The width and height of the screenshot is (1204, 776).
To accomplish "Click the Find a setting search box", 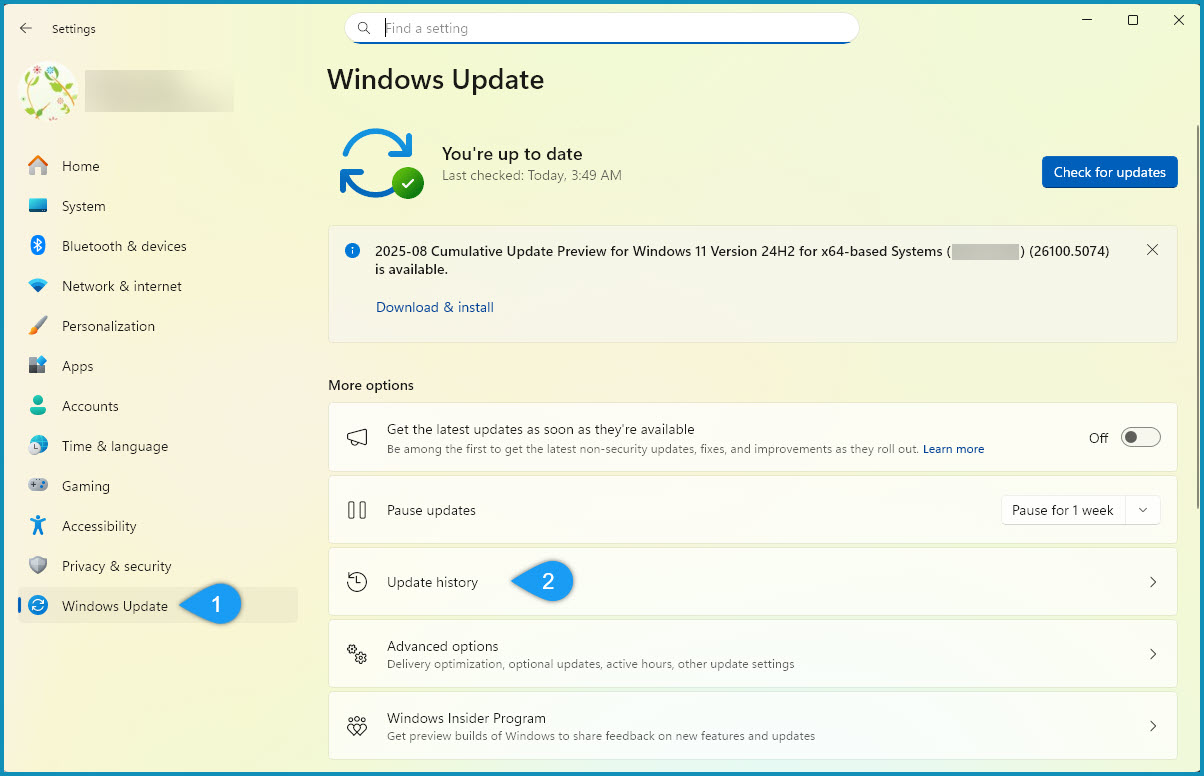I will click(x=600, y=28).
